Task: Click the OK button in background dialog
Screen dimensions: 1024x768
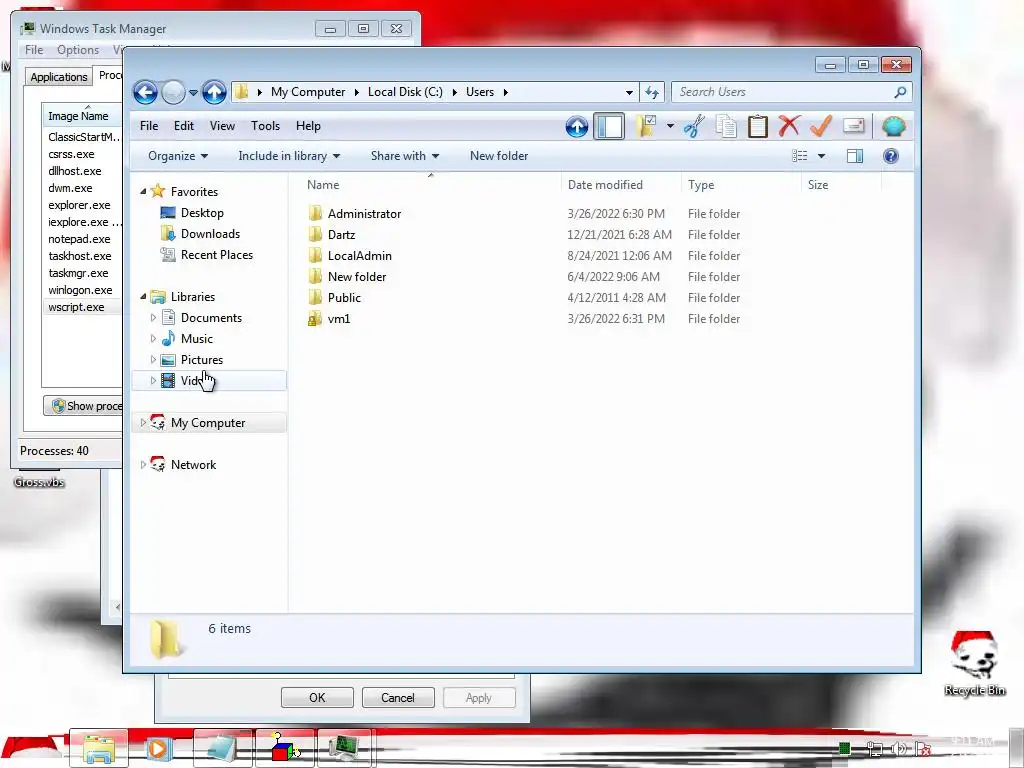Action: click(317, 697)
